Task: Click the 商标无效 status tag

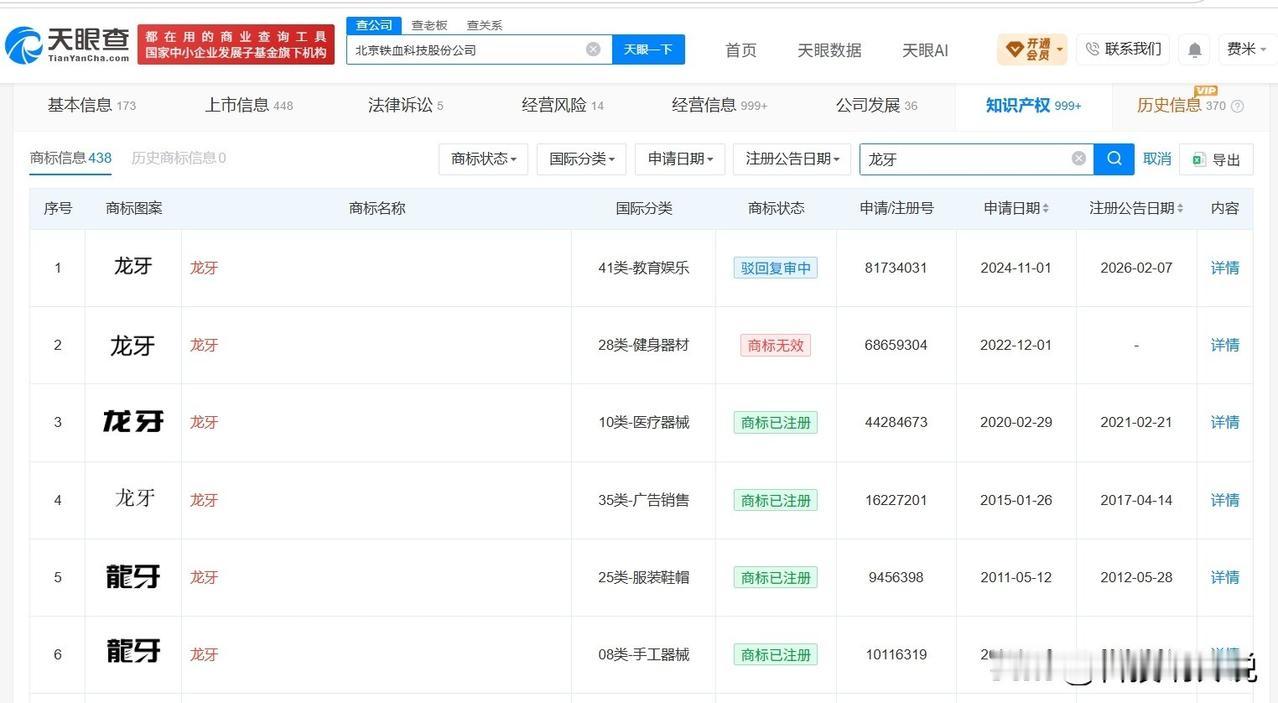Action: pyautogui.click(x=776, y=345)
